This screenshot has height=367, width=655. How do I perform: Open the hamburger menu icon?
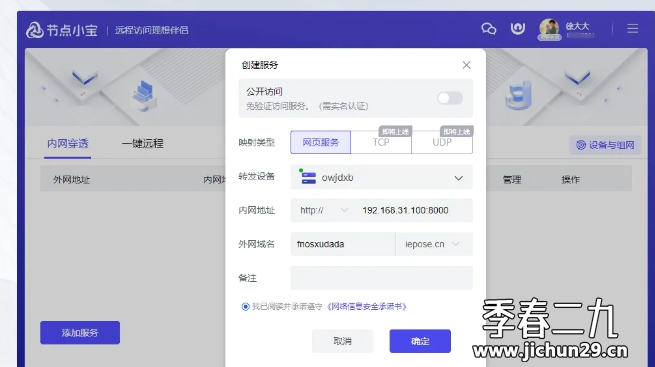[x=632, y=28]
